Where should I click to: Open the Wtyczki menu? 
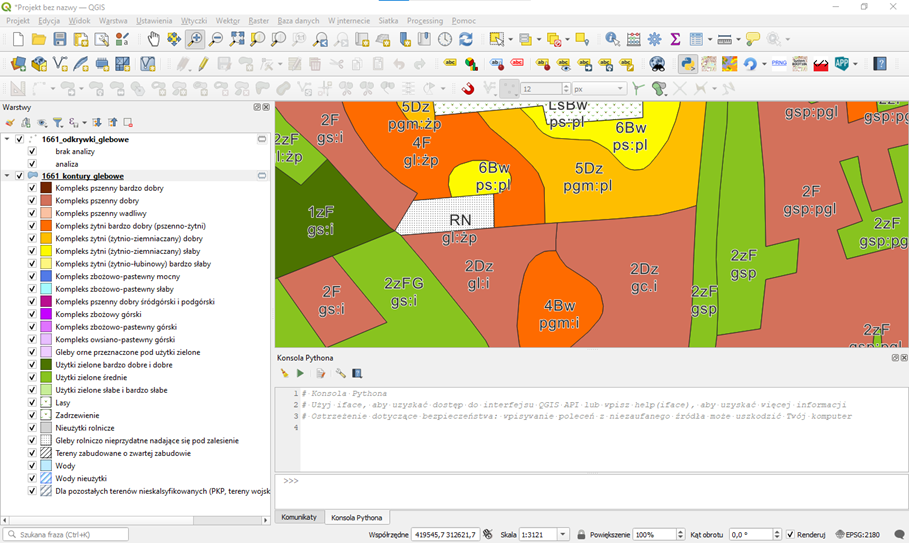click(x=193, y=20)
